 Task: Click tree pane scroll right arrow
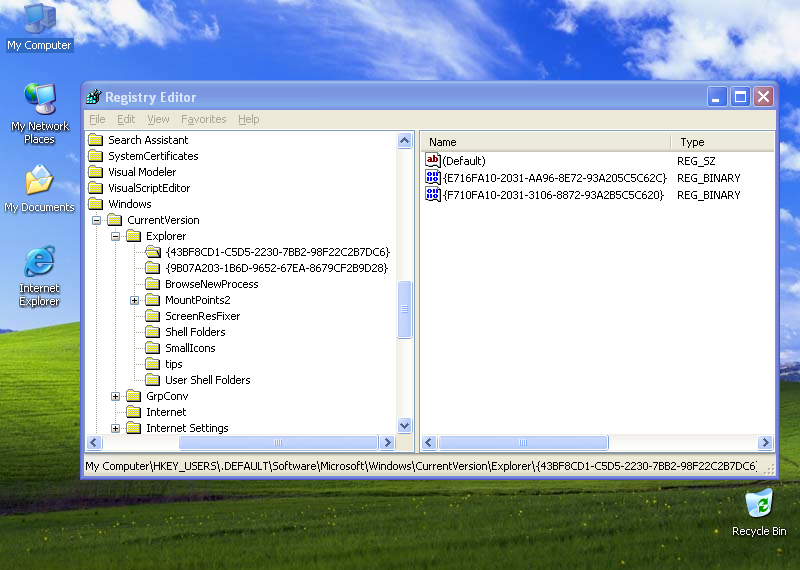coord(387,442)
